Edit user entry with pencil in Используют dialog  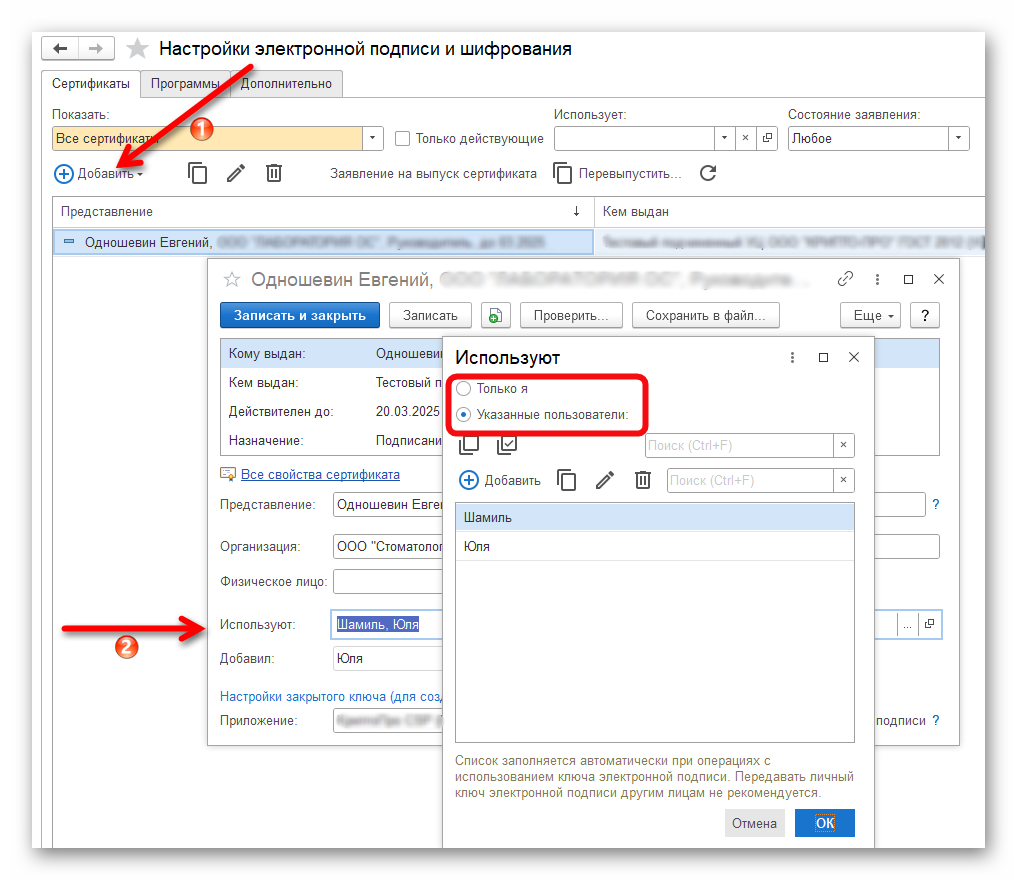coord(604,481)
